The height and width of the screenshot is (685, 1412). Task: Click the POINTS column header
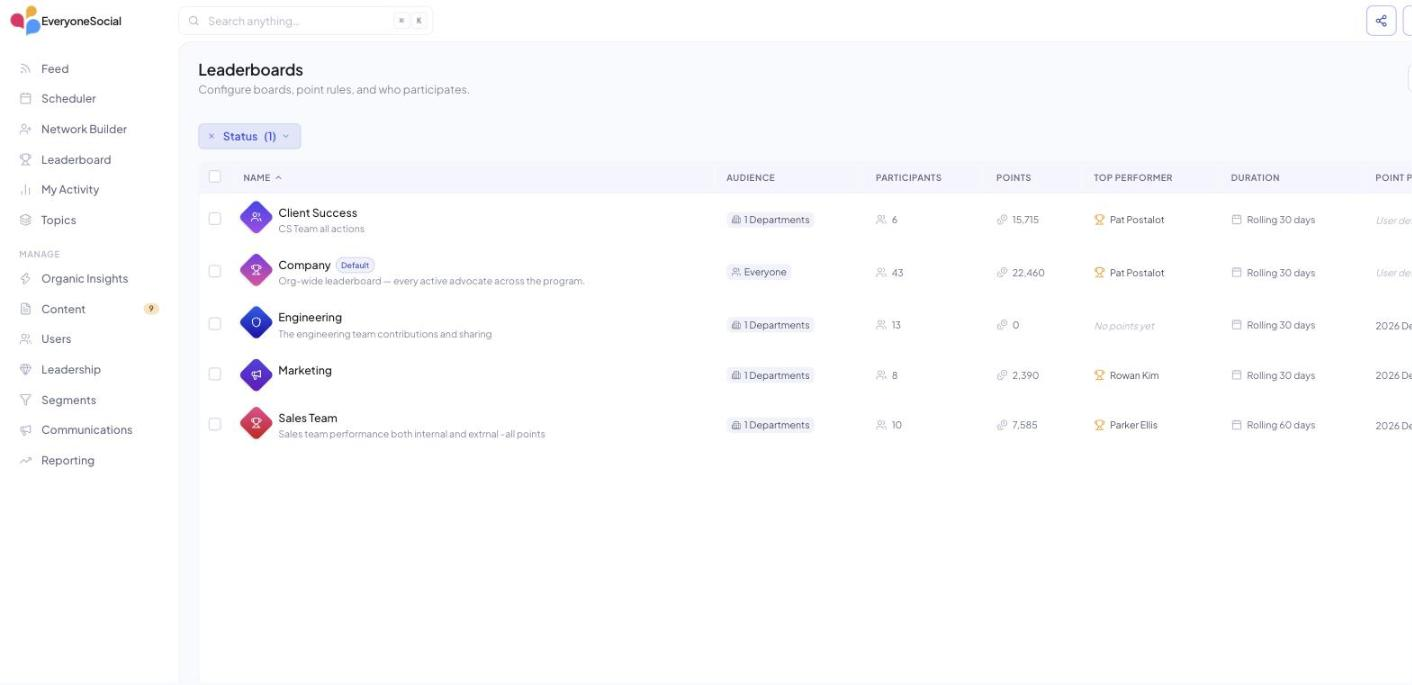(x=1013, y=178)
